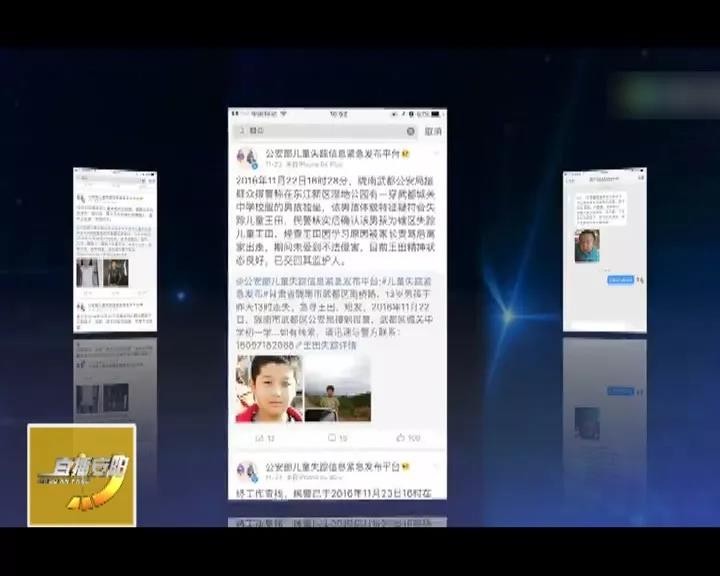Screen dimensions: 720x576
Task: Open first post's account avatar
Action: [x=246, y=157]
